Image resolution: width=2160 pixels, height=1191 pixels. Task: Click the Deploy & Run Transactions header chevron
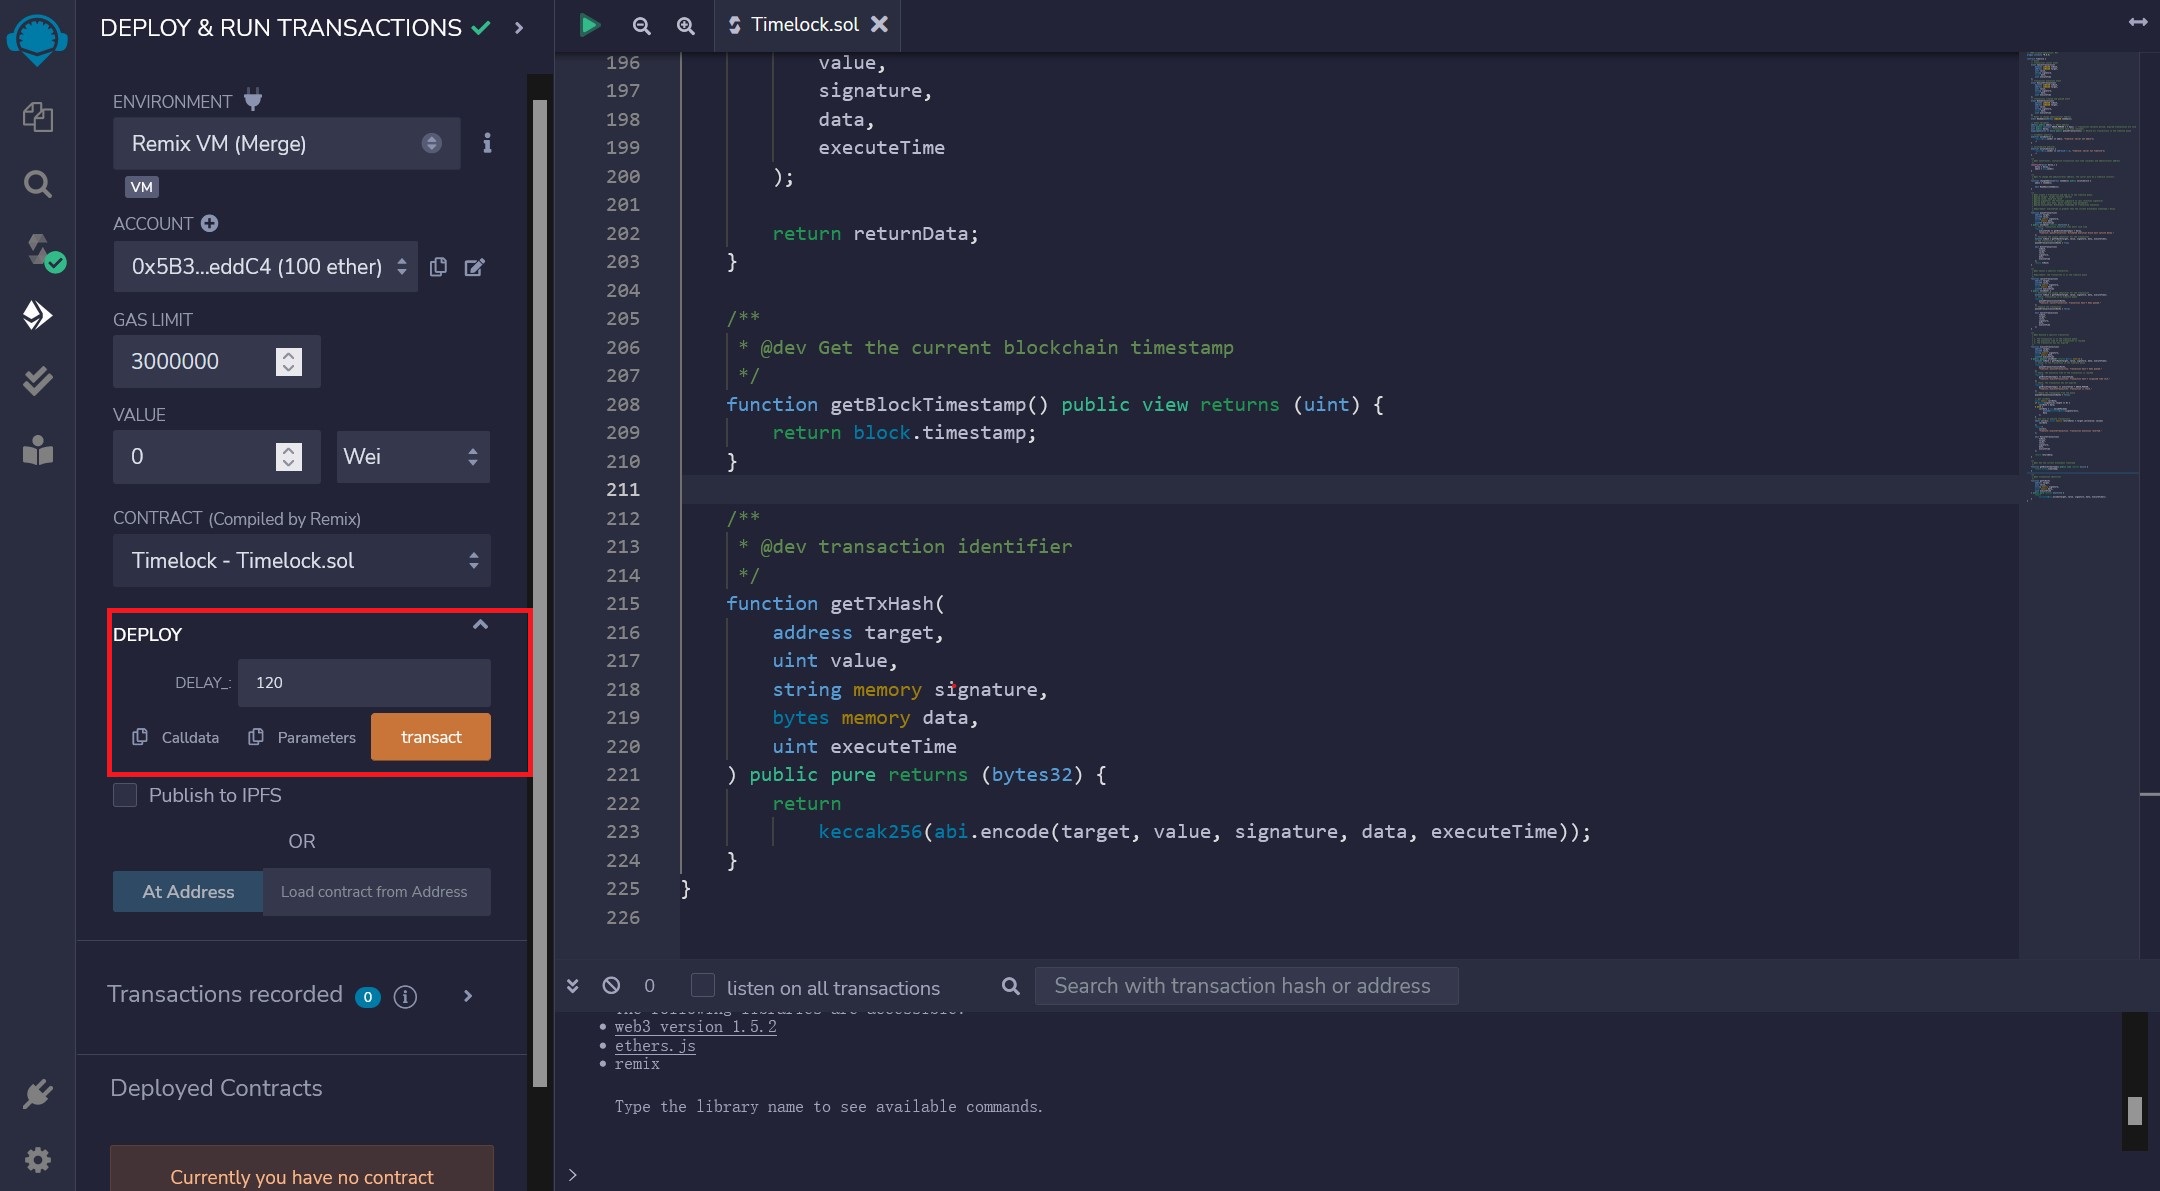coord(518,28)
